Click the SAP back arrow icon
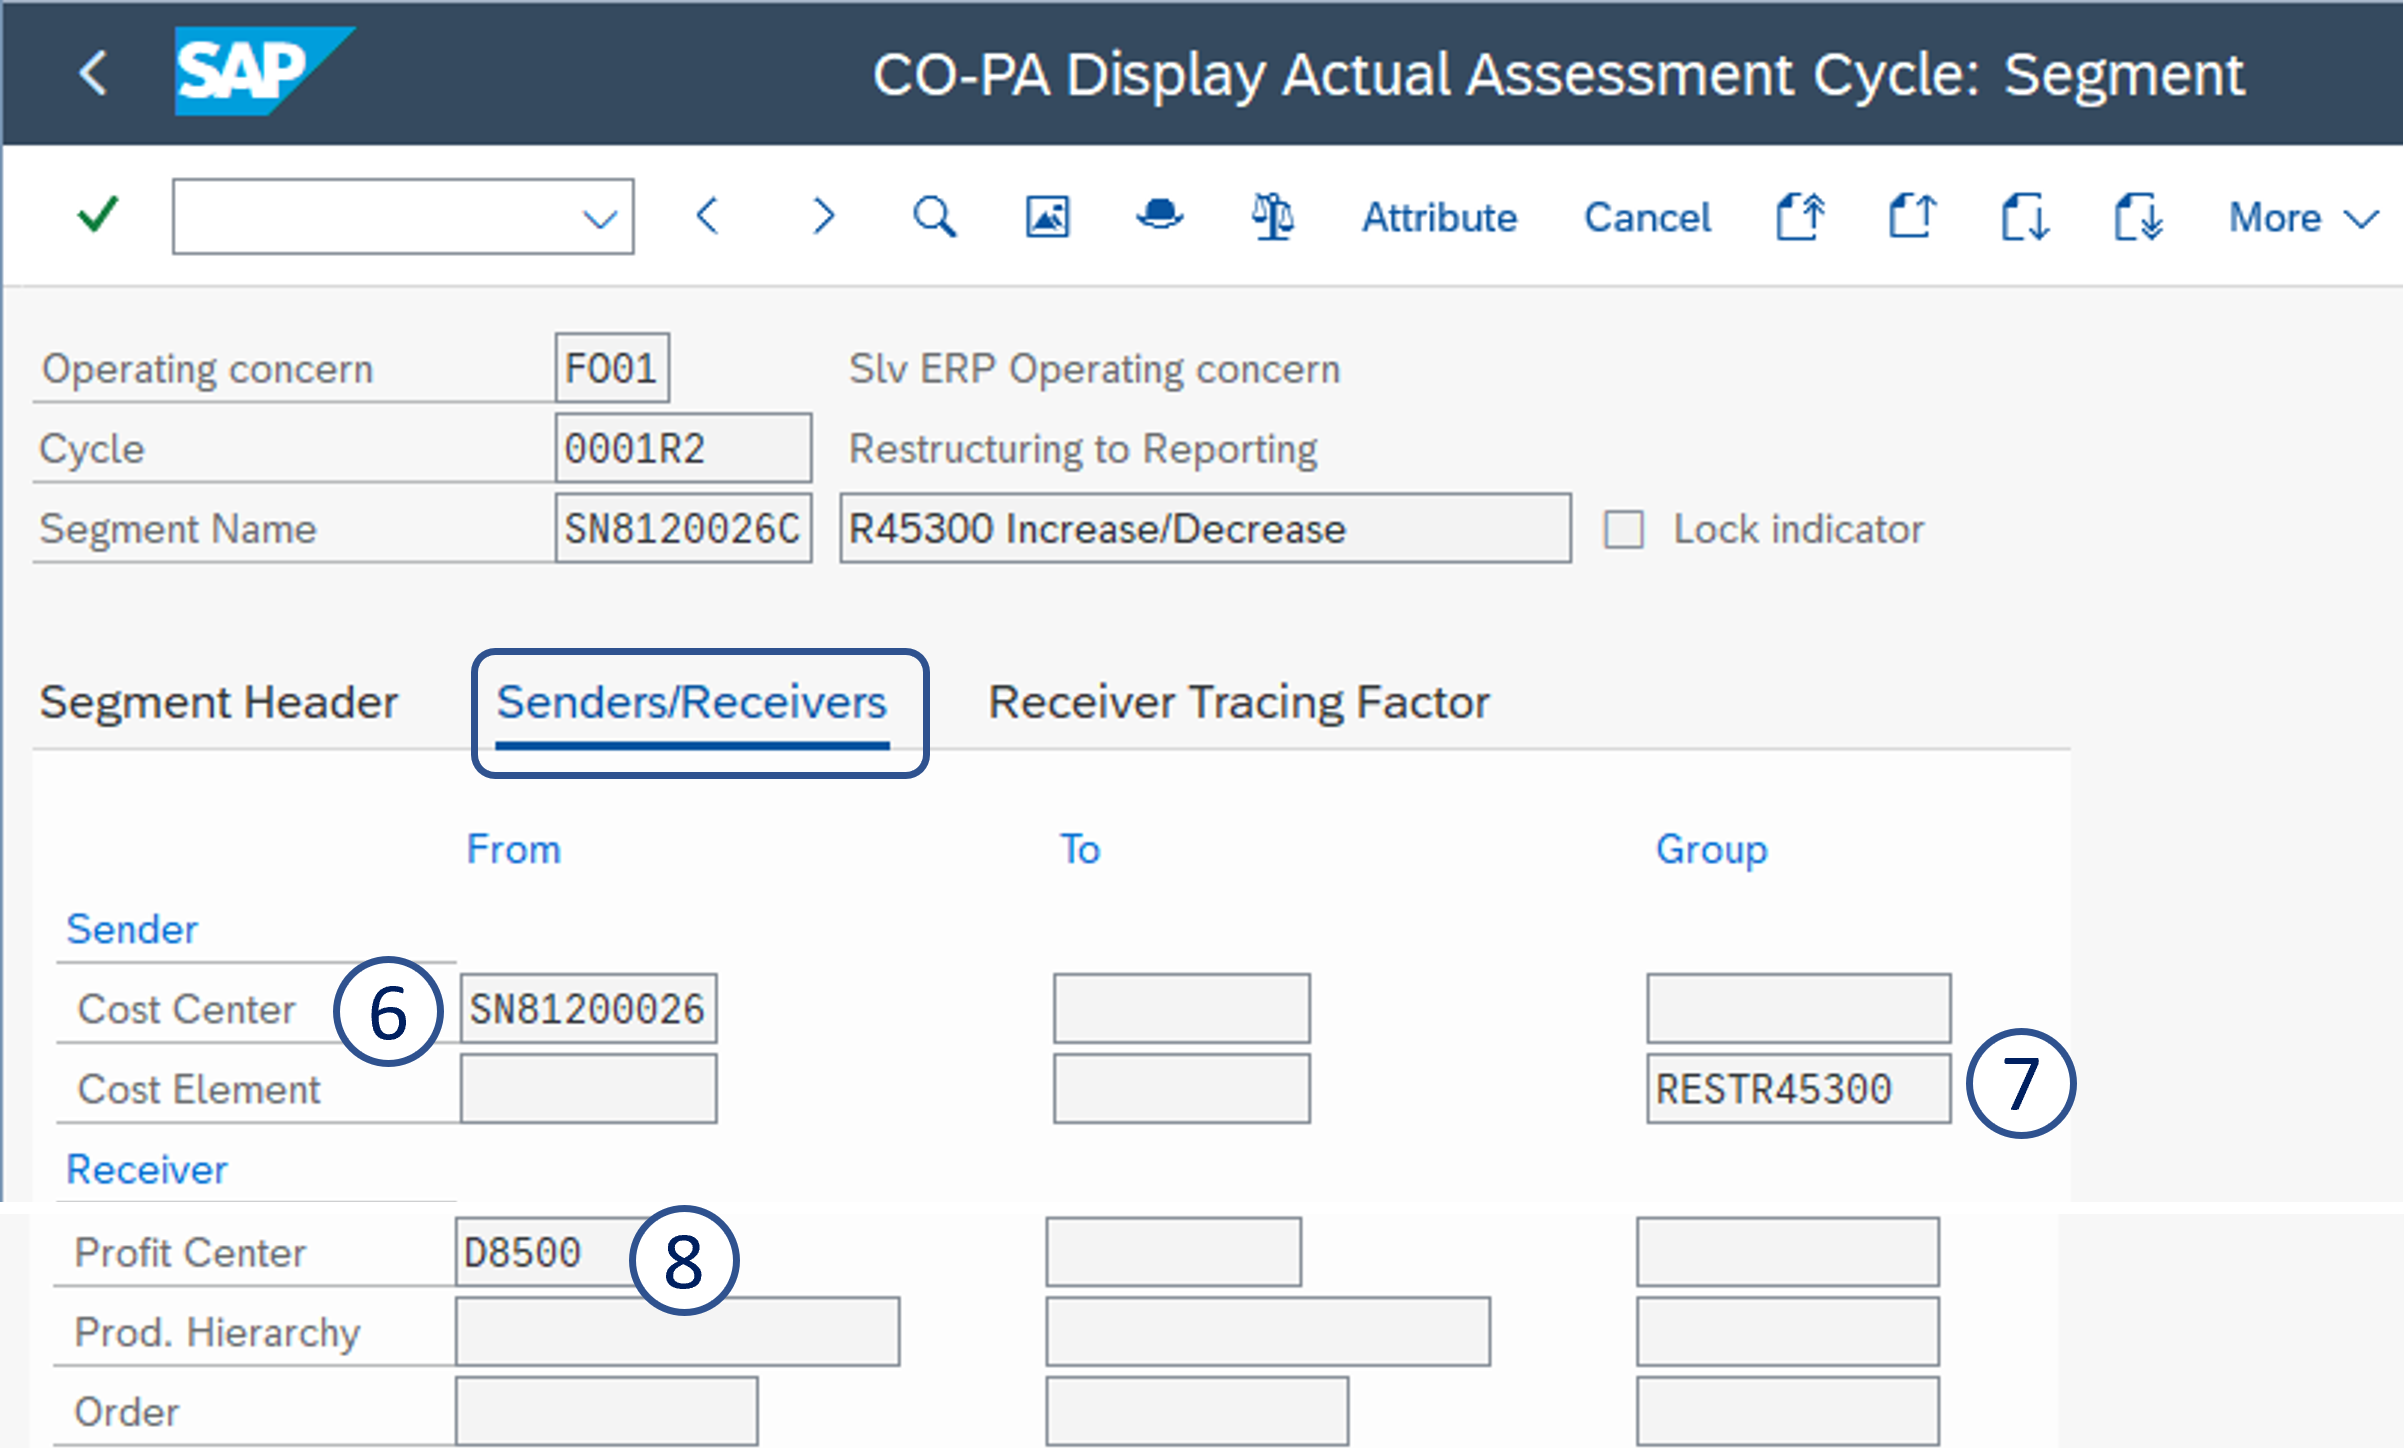 click(x=93, y=73)
